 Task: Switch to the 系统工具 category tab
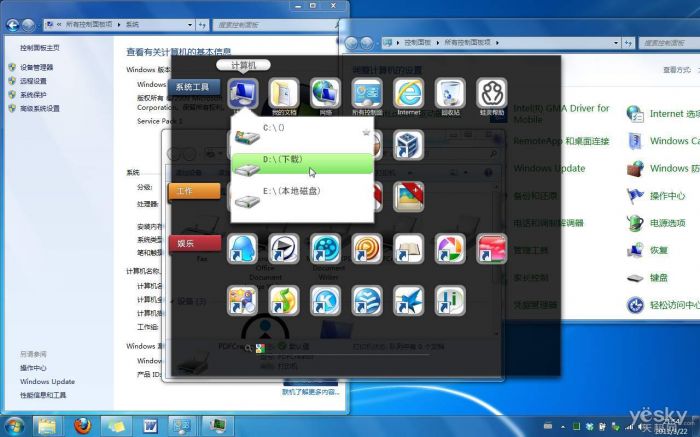click(x=194, y=87)
